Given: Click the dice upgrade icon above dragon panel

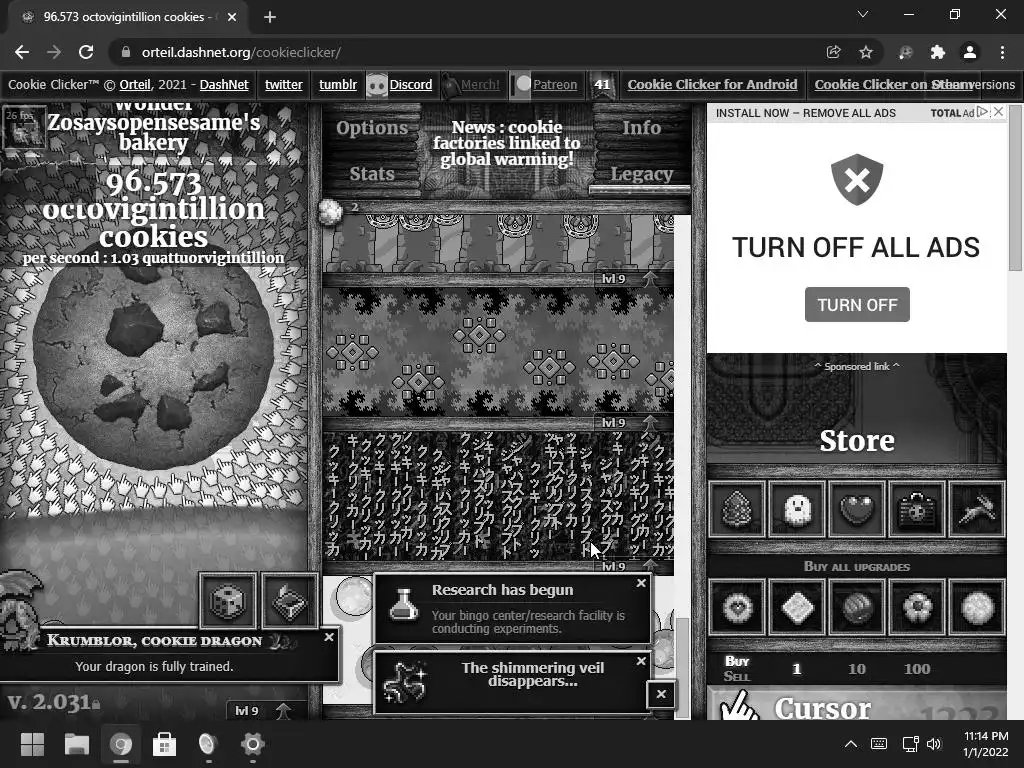Looking at the screenshot, I should tap(228, 600).
